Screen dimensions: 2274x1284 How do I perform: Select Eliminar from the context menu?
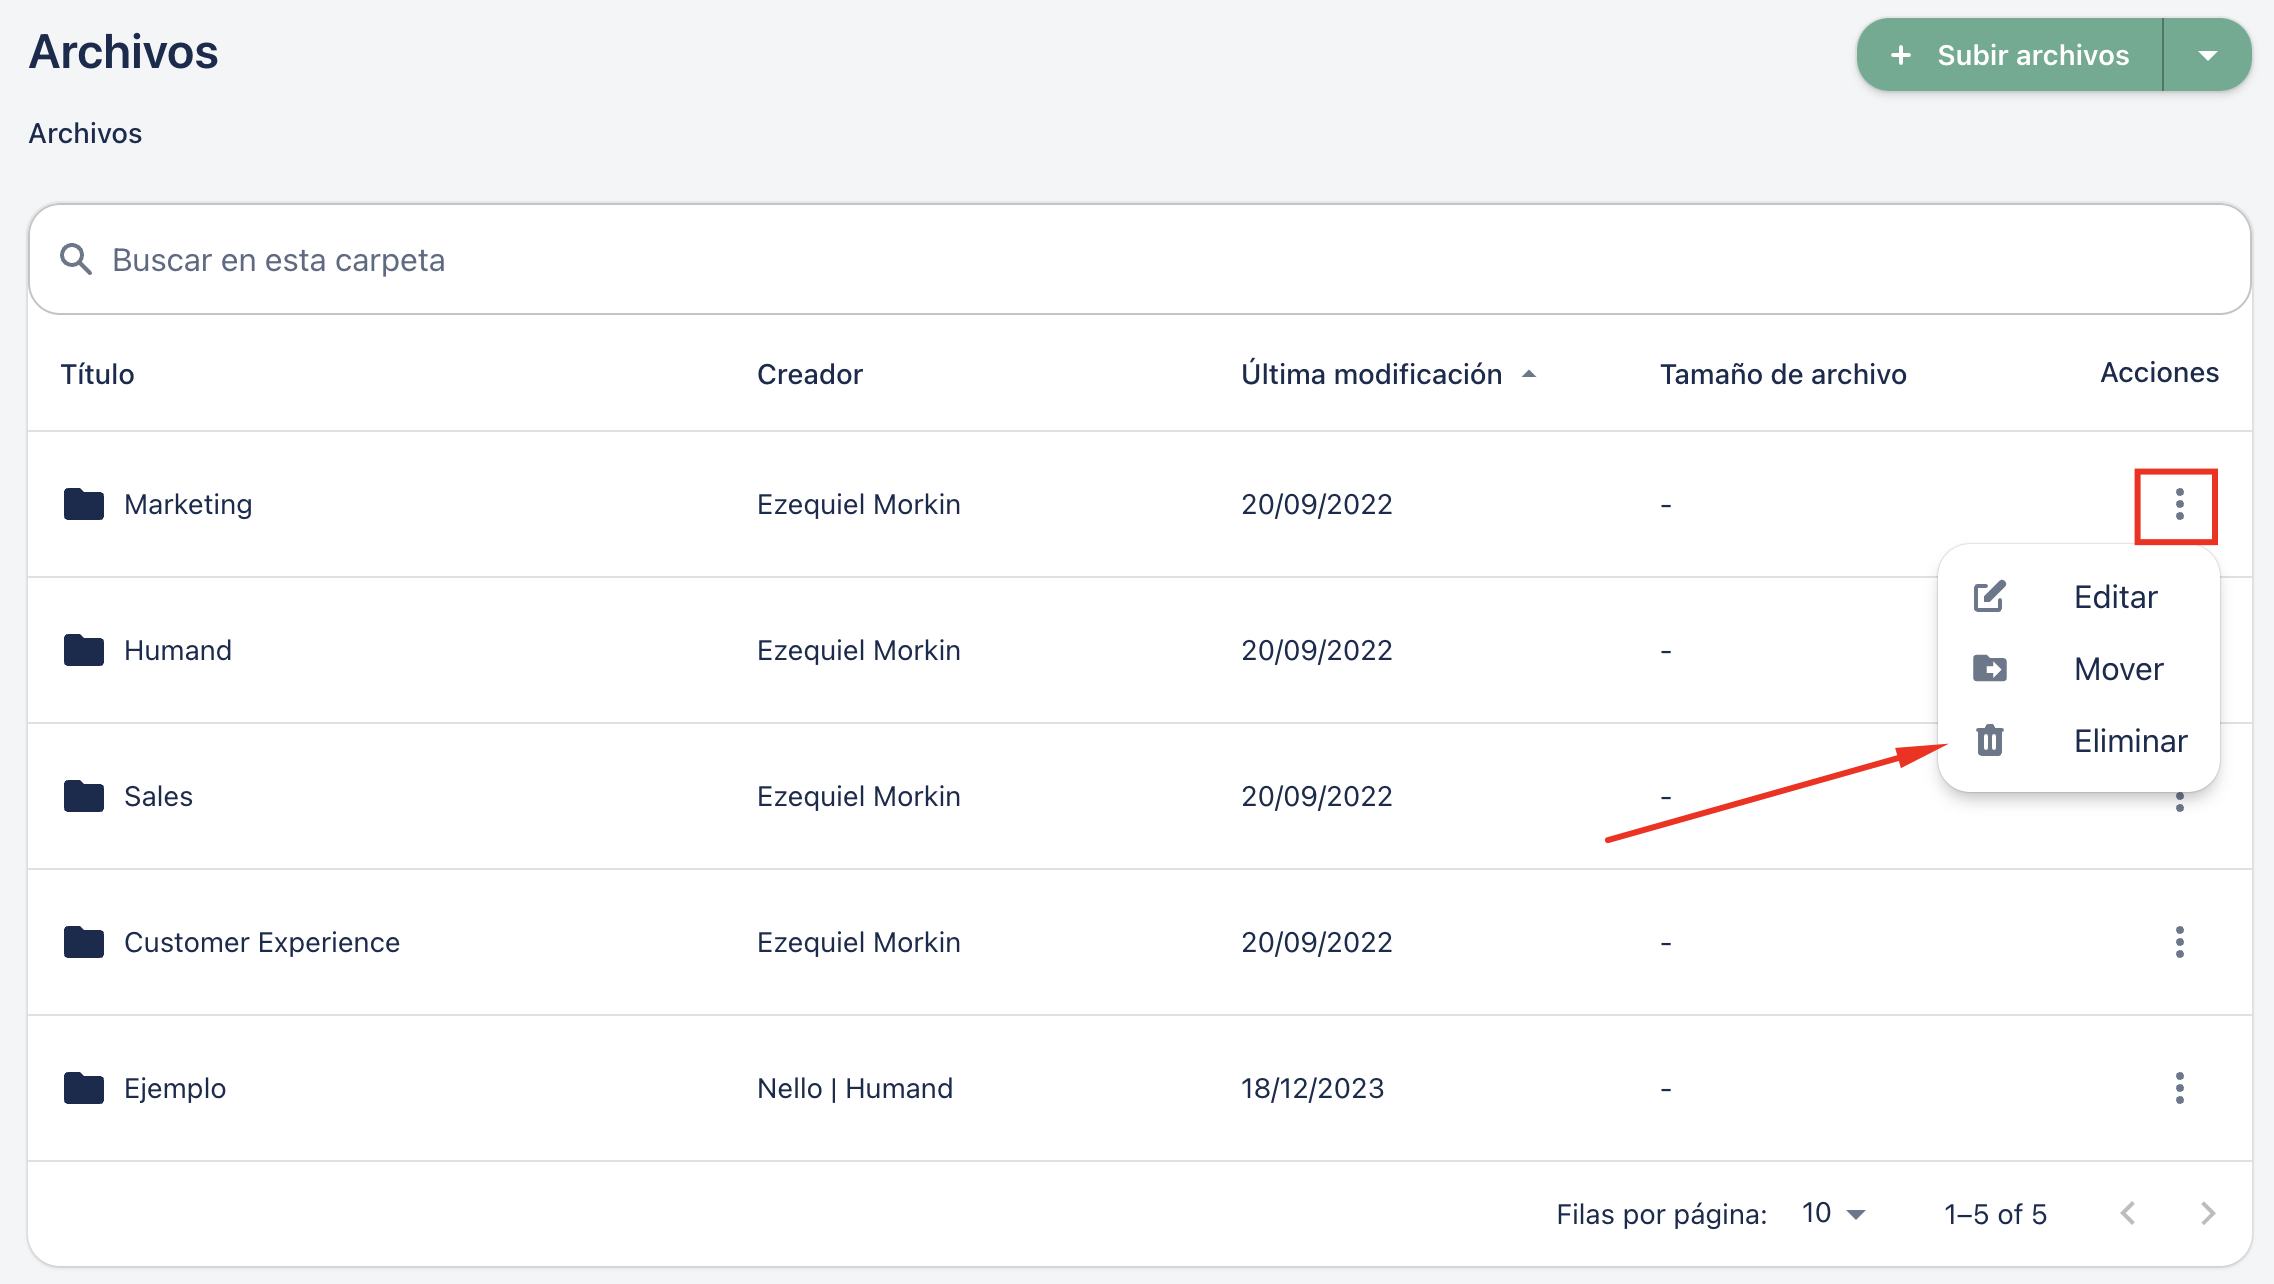(x=2130, y=741)
